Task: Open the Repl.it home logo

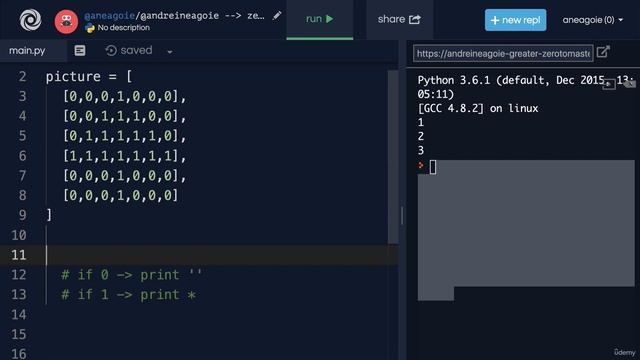Action: [x=31, y=19]
